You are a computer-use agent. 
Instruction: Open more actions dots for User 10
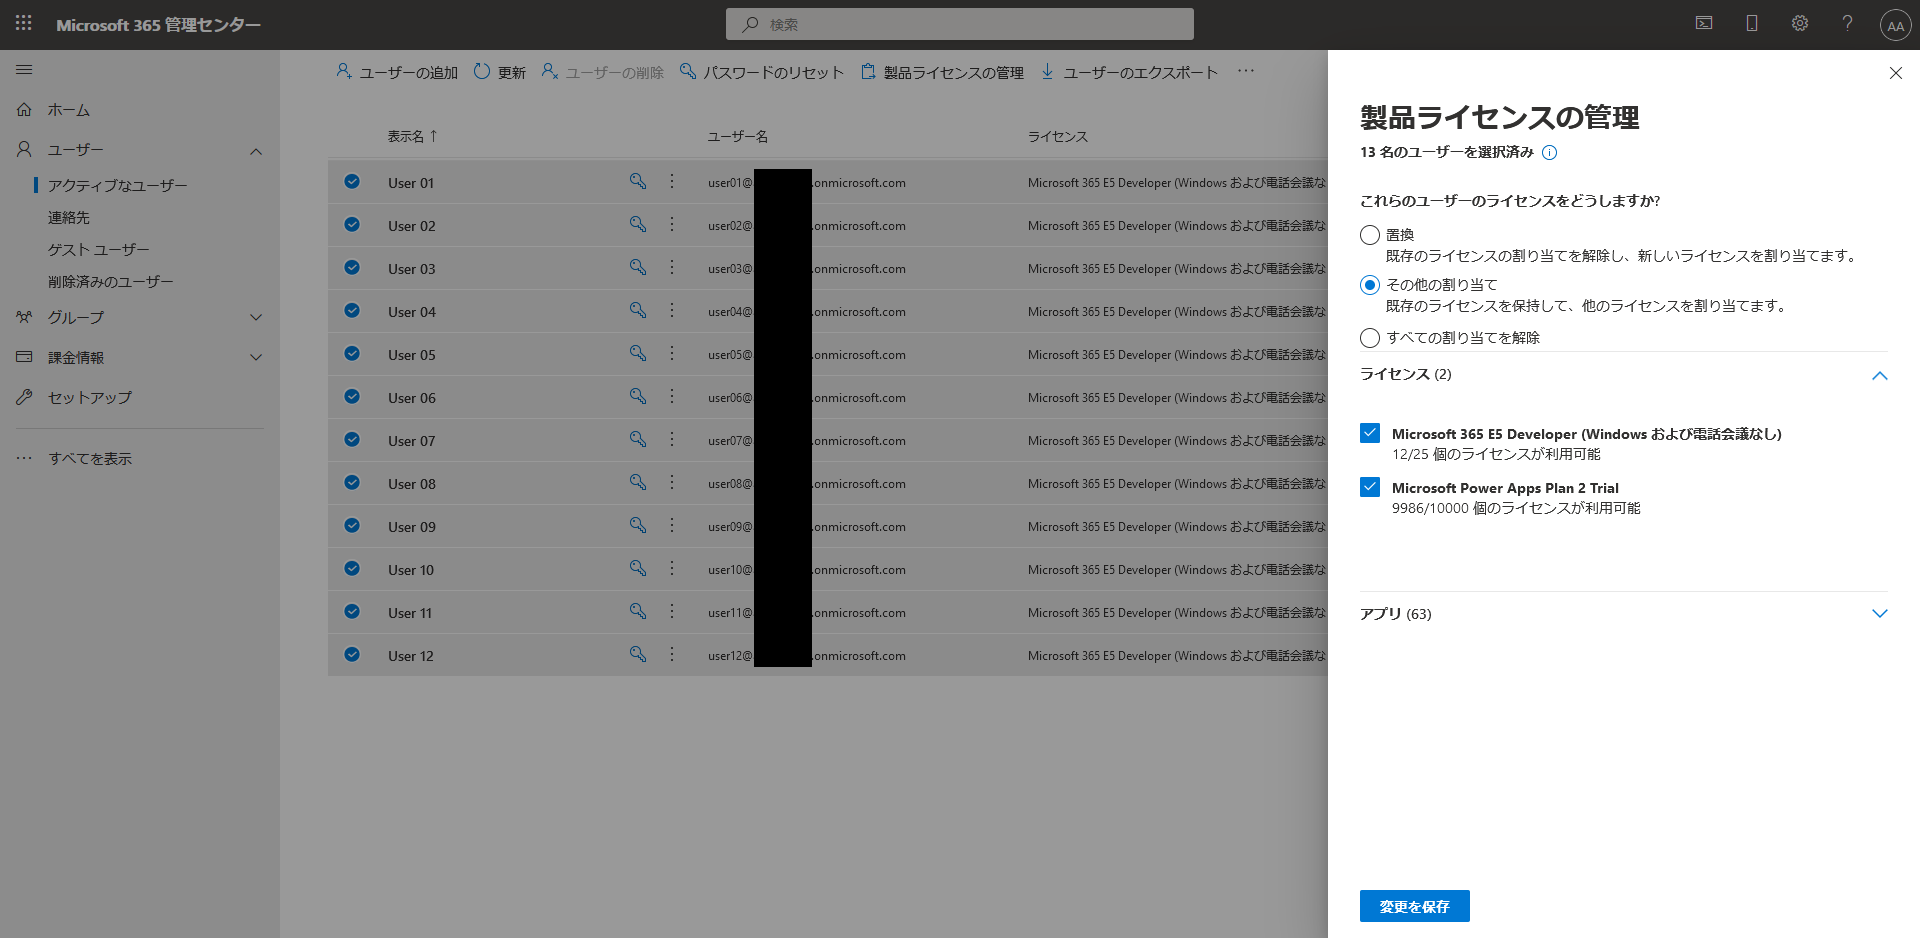[672, 568]
